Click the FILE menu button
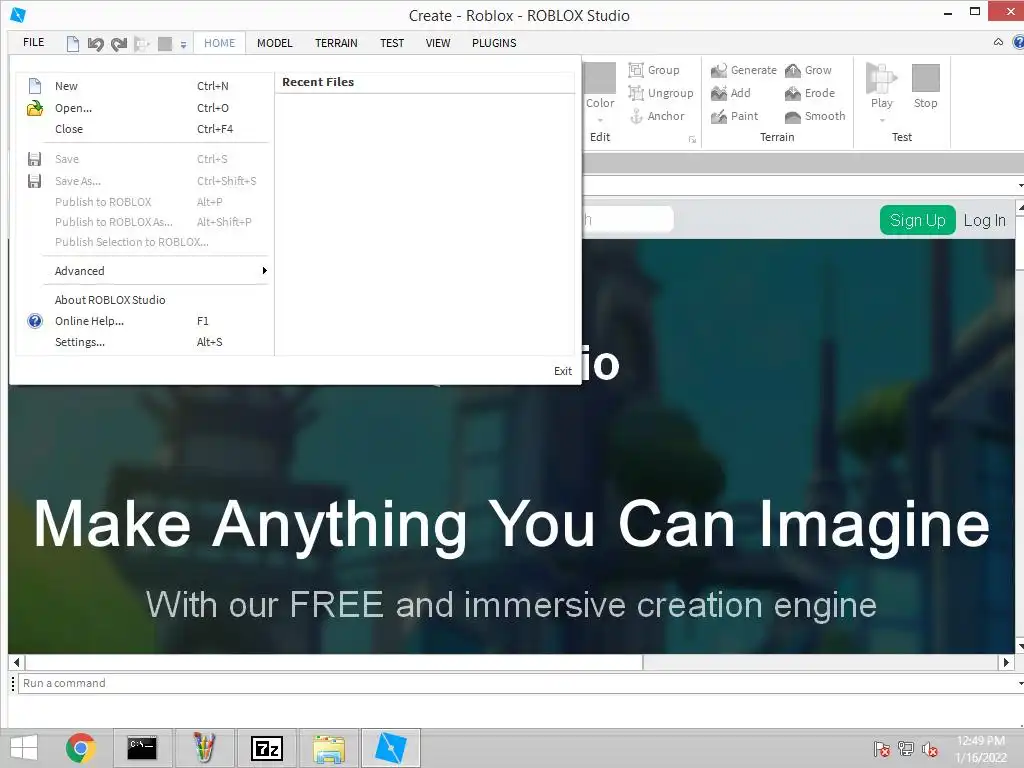Screen dimensions: 1024x768 click(x=33, y=42)
